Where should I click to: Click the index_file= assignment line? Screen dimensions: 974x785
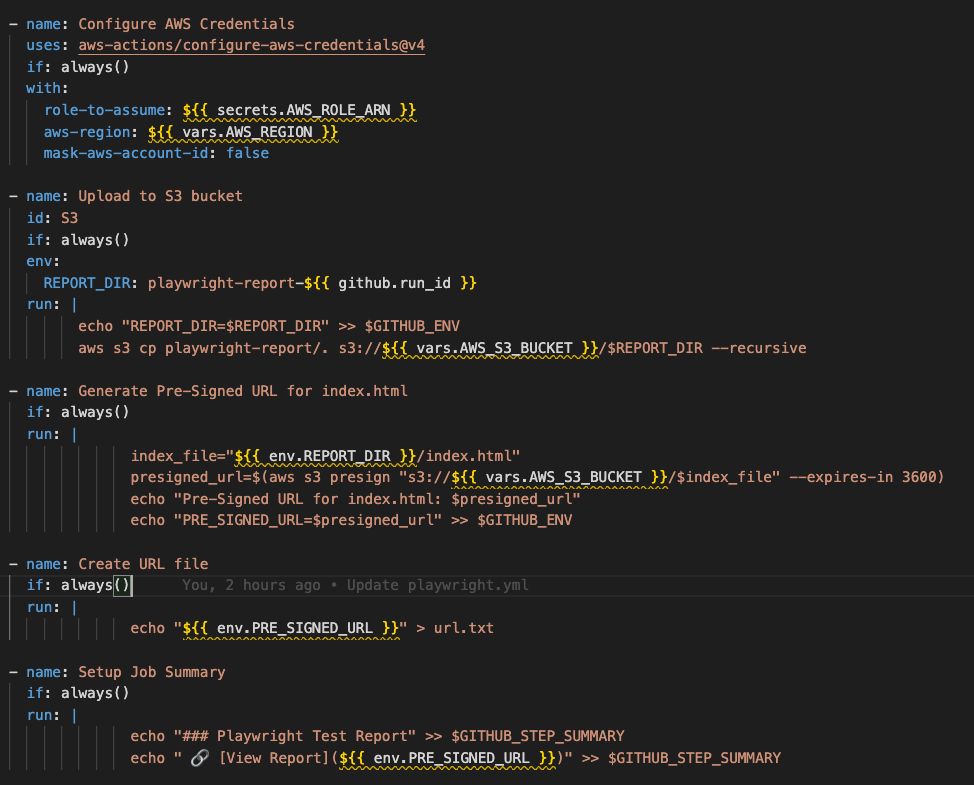point(325,456)
